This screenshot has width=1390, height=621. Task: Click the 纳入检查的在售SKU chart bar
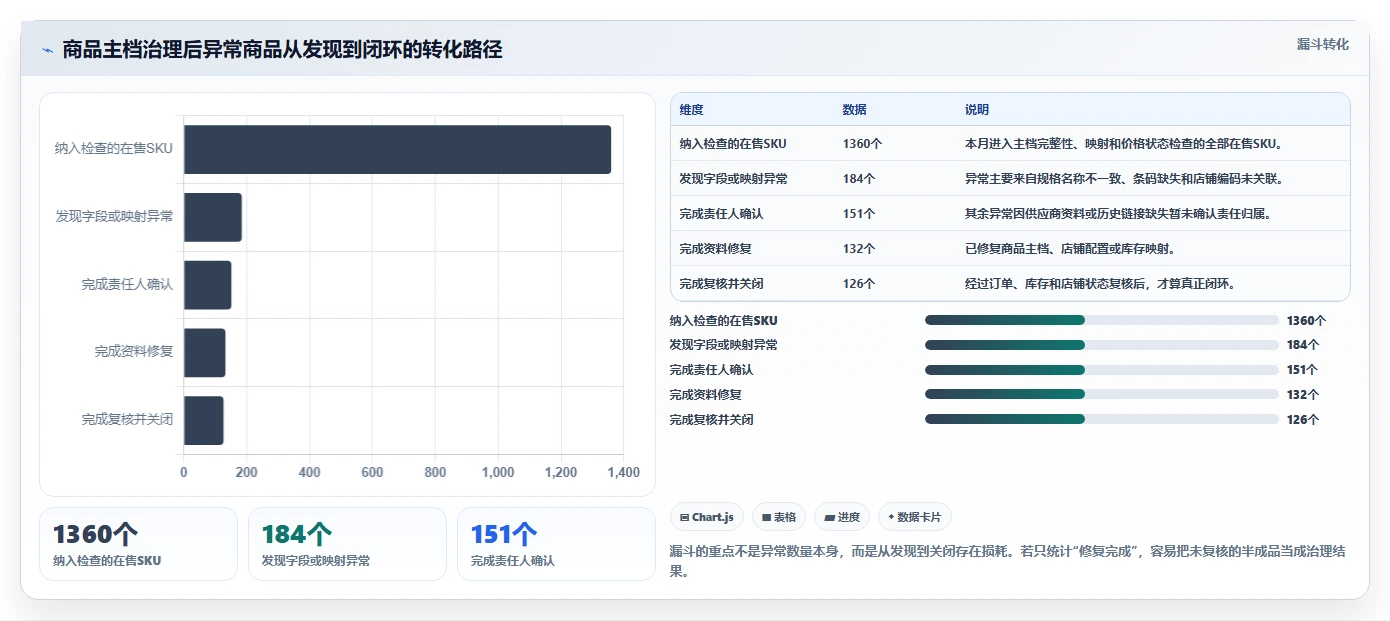pos(397,150)
